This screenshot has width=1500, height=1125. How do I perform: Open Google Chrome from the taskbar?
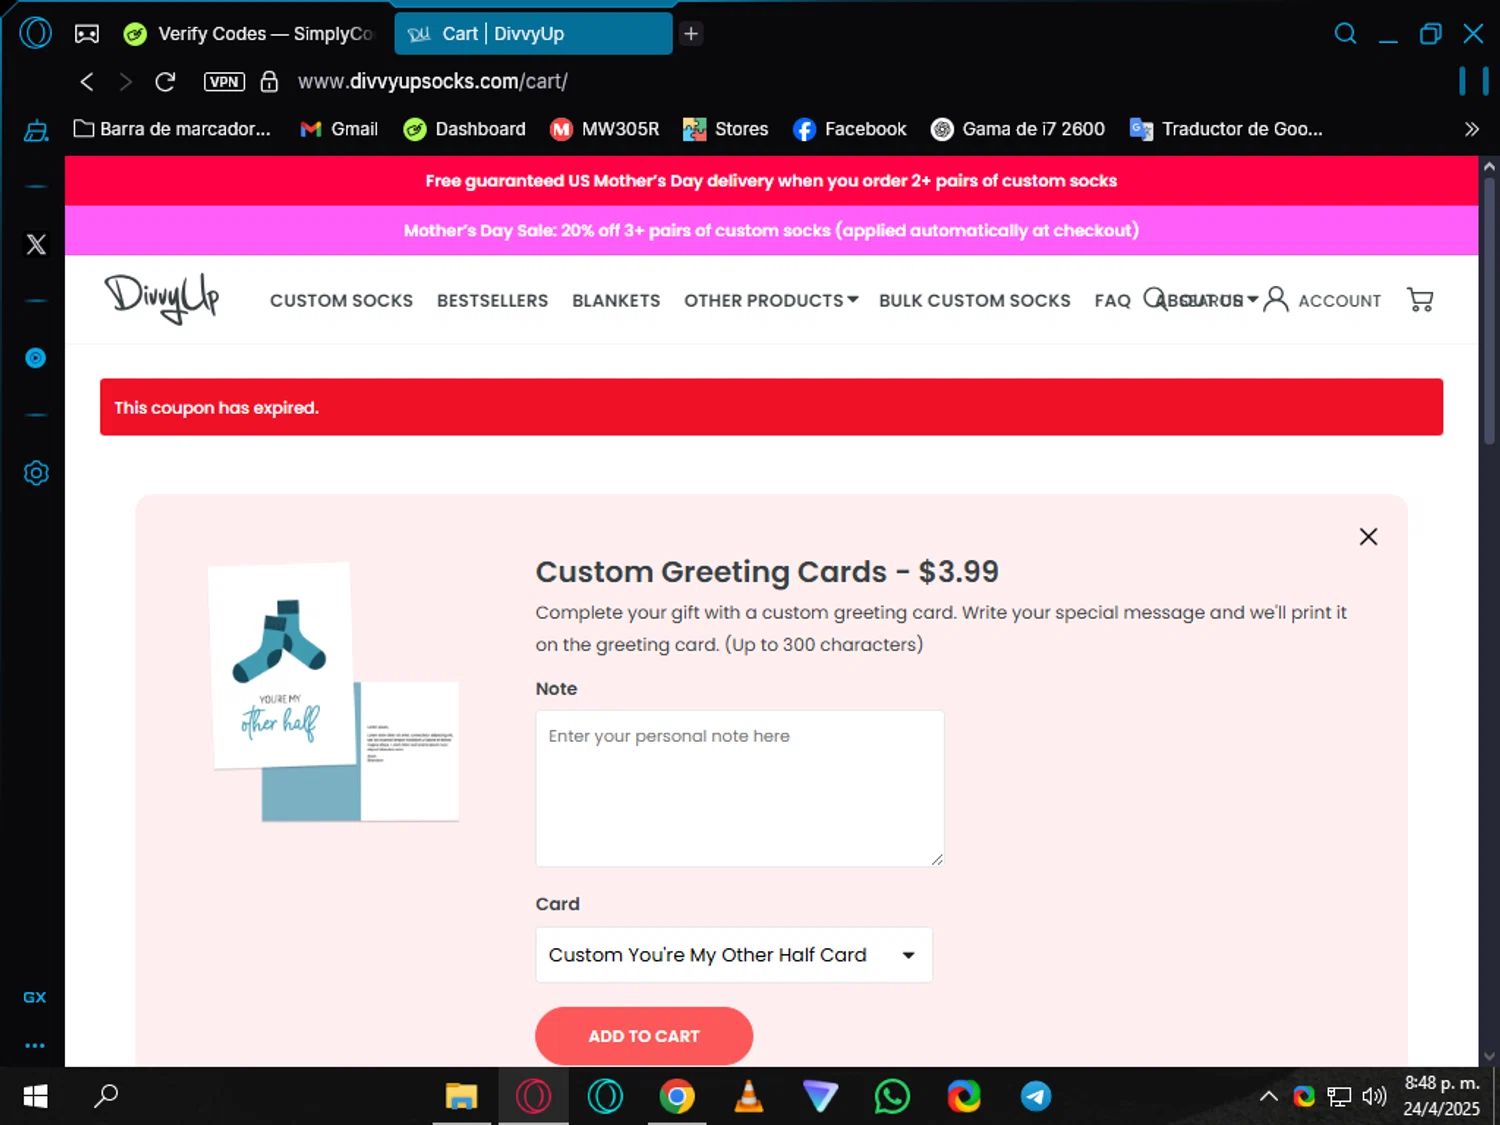click(677, 1097)
